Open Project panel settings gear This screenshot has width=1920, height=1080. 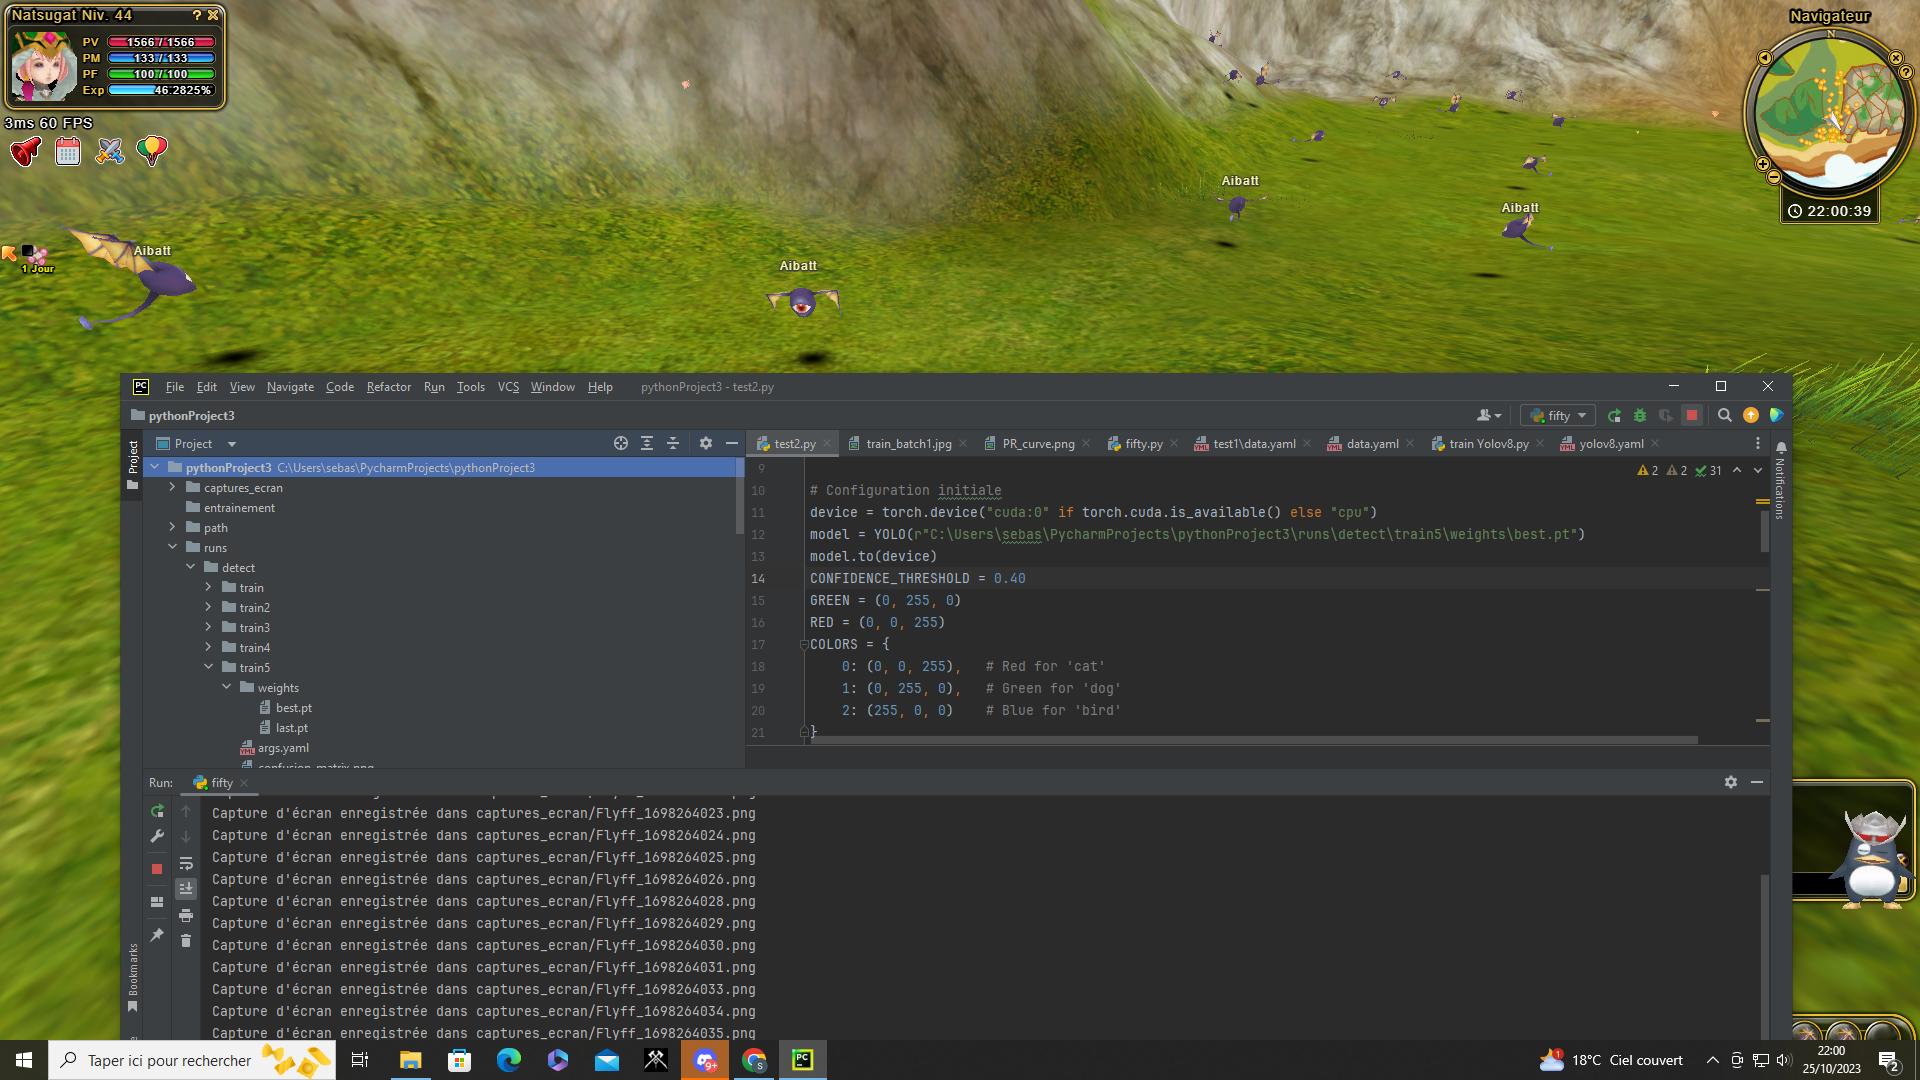[x=706, y=444]
